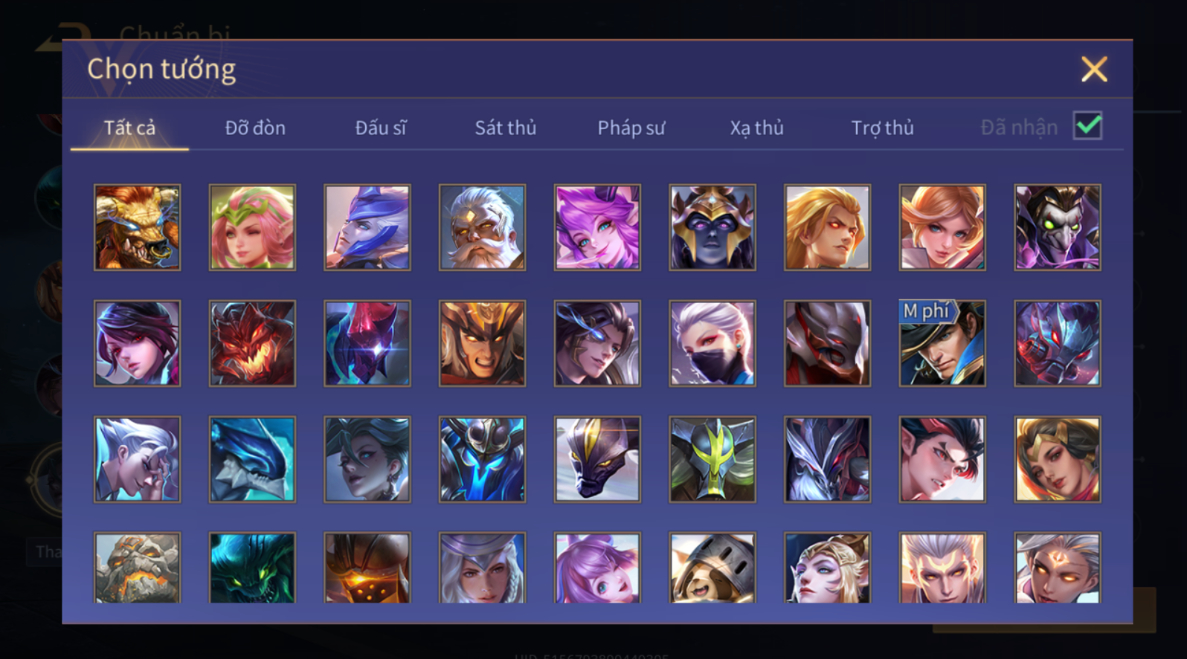1187x659 pixels.
Task: Open the Trợ thủ tab
Action: click(x=883, y=128)
